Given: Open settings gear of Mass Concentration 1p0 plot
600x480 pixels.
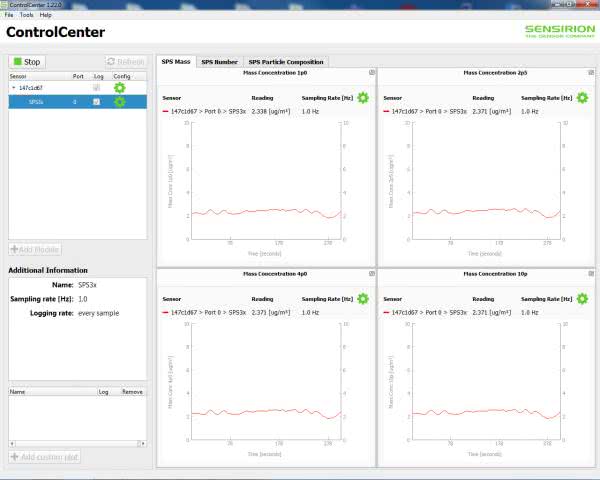Looking at the screenshot, I should coord(363,98).
